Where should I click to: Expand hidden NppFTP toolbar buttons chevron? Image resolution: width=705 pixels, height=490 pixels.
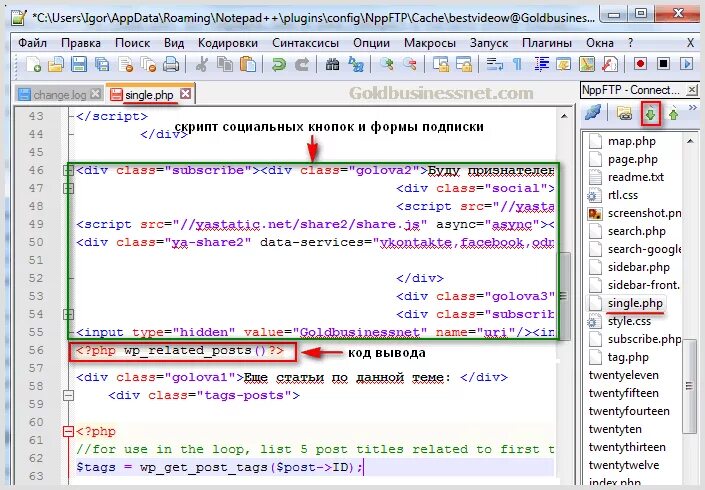click(x=692, y=107)
